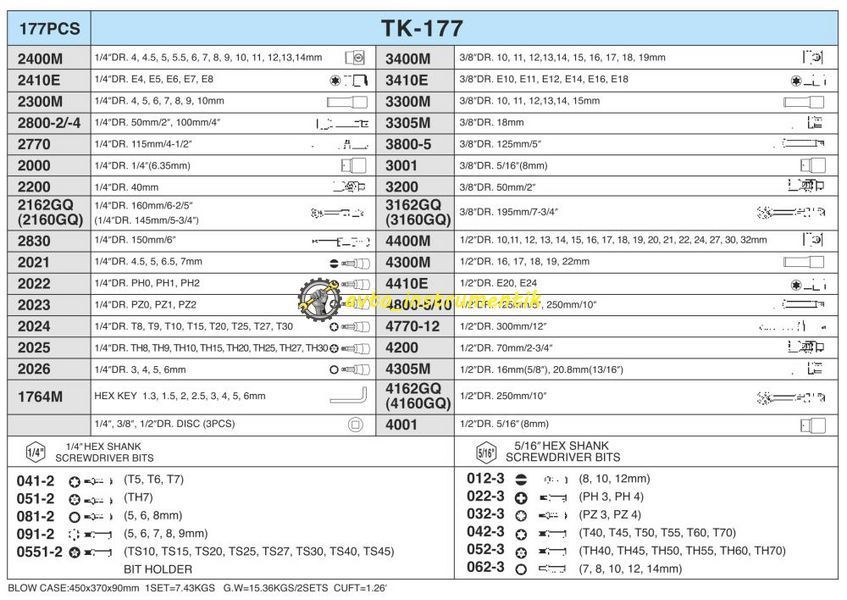Select the 2800-2/-4 model code
The height and width of the screenshot is (600, 847).
click(49, 123)
